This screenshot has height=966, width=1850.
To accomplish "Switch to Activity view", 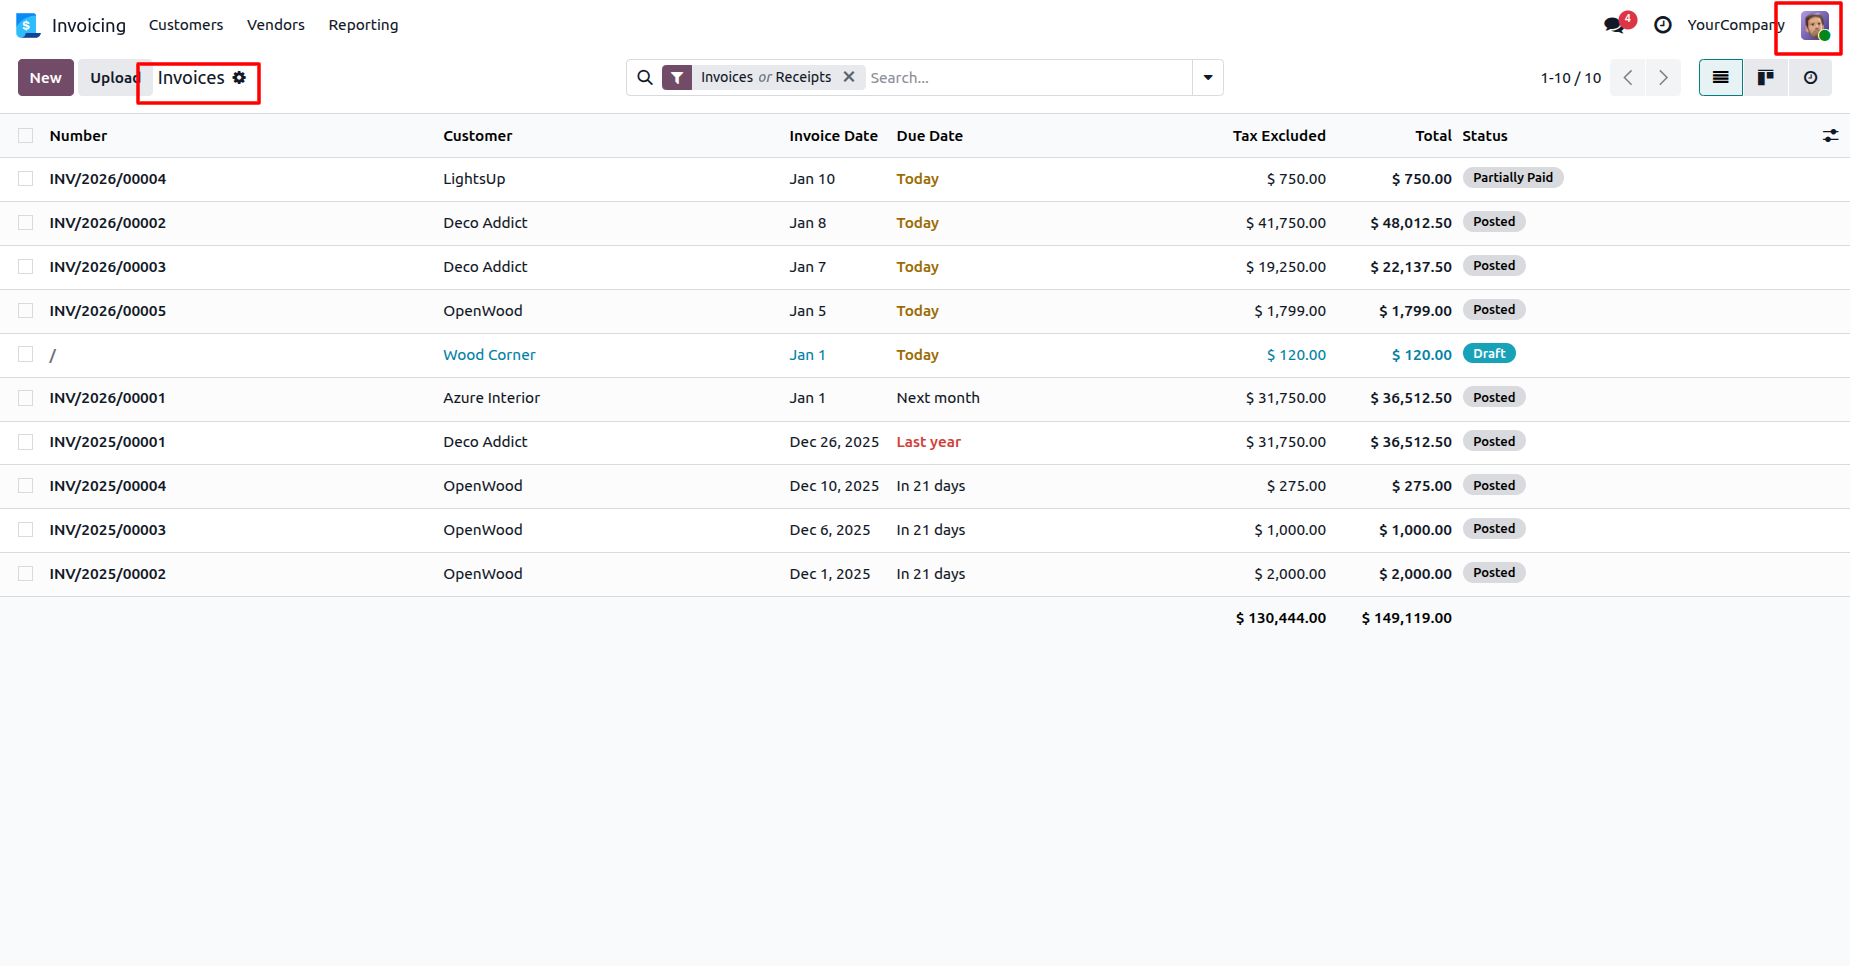I will (1810, 78).
